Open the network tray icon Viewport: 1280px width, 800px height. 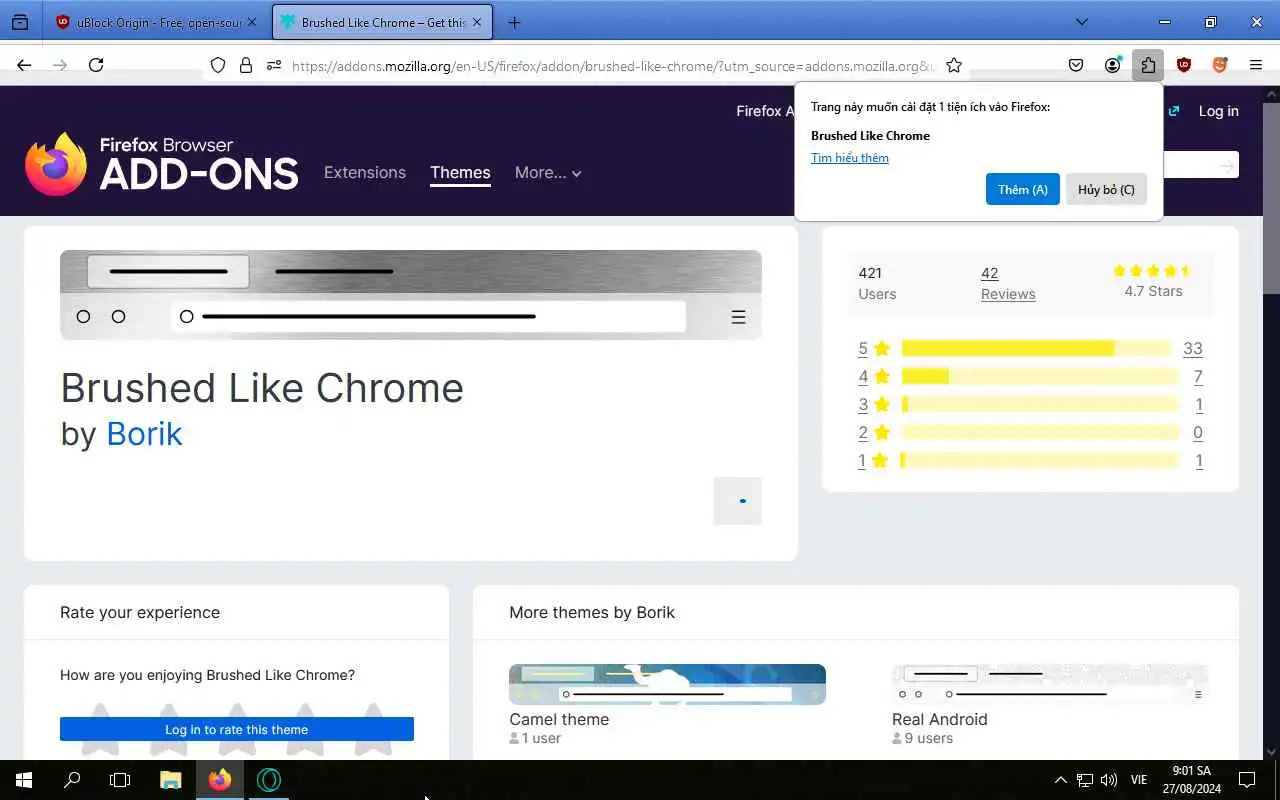[x=1085, y=780]
